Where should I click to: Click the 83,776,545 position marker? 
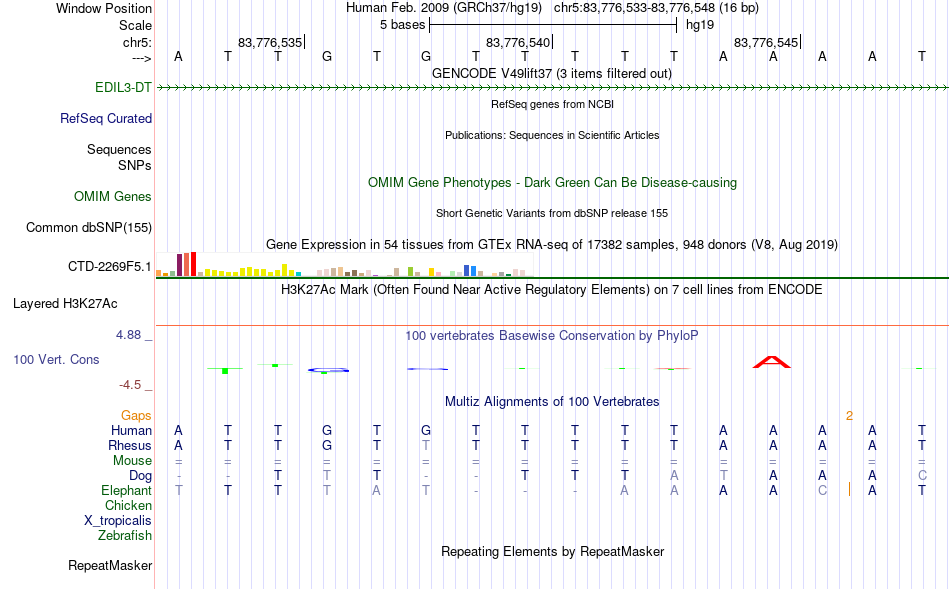766,42
